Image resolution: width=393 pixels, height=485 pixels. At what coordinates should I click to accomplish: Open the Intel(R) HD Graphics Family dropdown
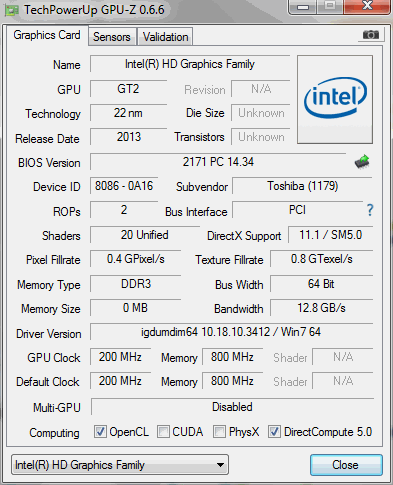click(x=120, y=465)
